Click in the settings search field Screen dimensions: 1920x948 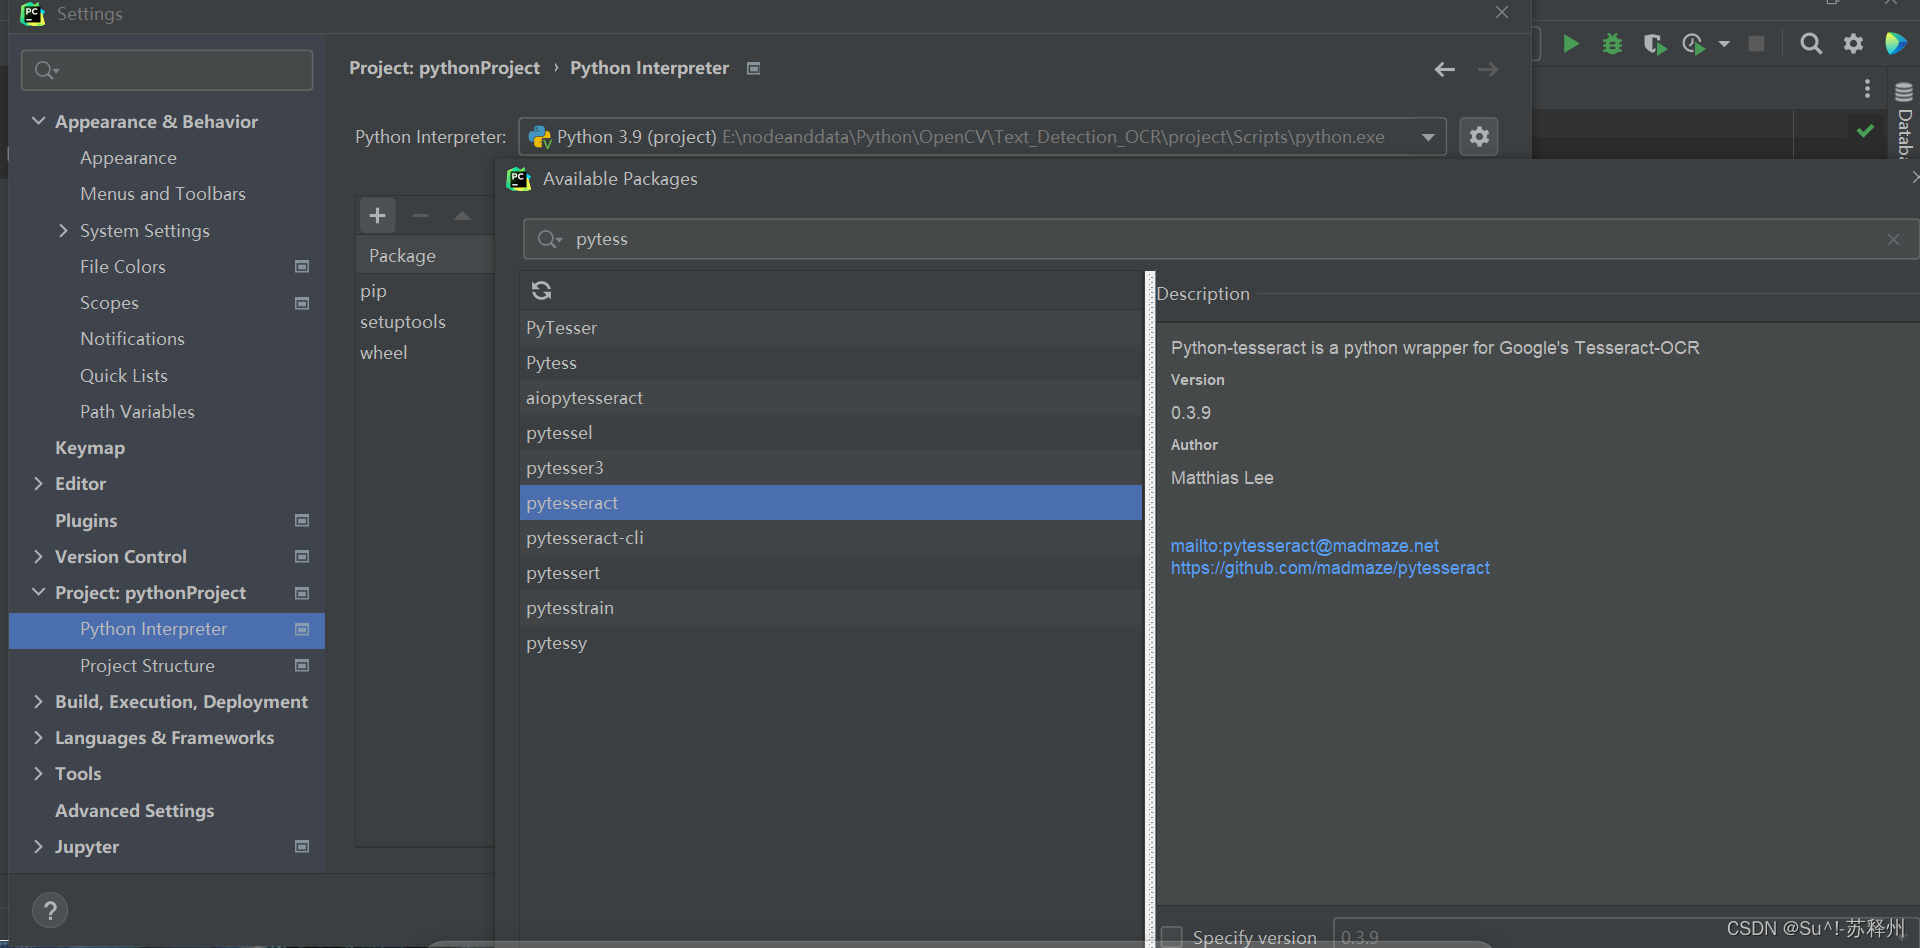pos(167,70)
